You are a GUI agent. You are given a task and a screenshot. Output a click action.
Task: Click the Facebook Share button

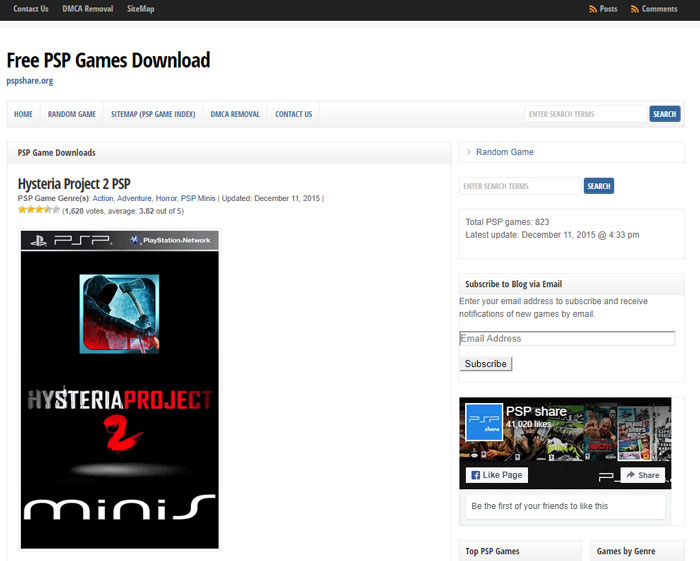pos(643,475)
